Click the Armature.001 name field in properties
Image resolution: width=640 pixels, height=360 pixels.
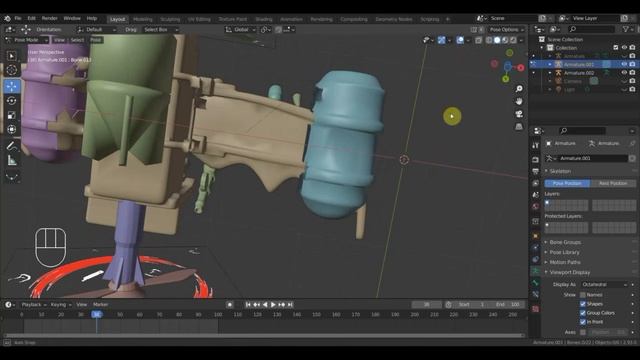(x=593, y=158)
